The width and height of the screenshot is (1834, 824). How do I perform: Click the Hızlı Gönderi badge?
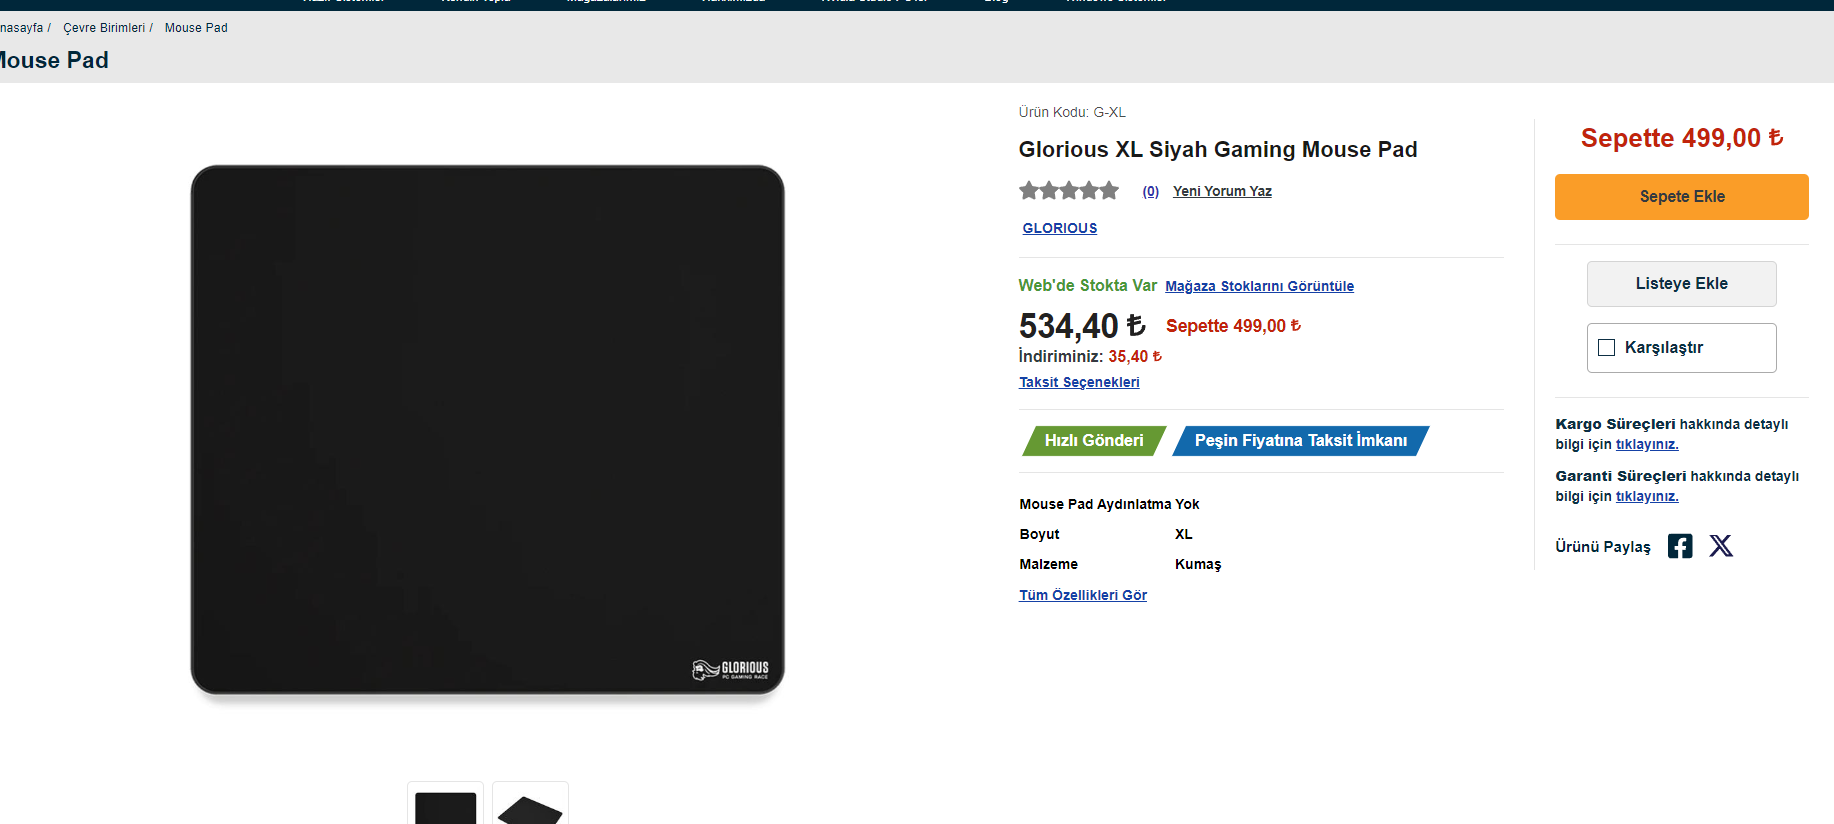[x=1094, y=441]
